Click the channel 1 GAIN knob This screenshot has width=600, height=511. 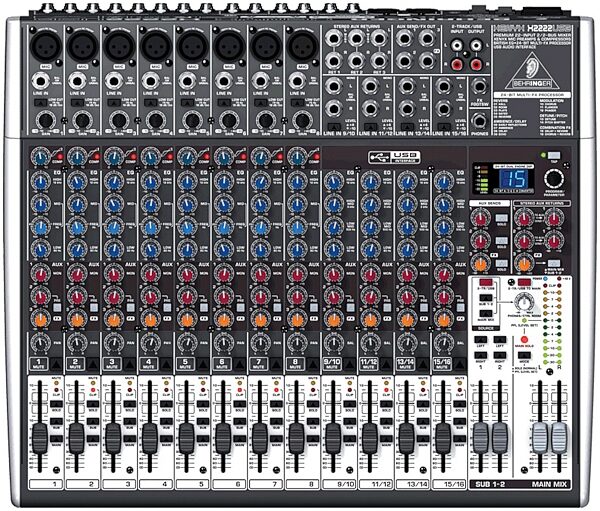tap(46, 121)
